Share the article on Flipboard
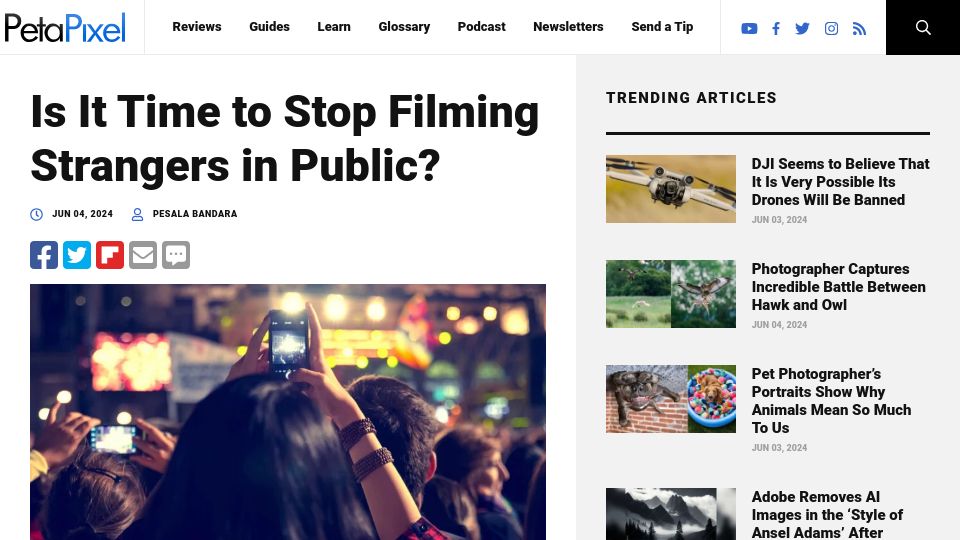Viewport: 960px width, 540px height. click(x=110, y=255)
